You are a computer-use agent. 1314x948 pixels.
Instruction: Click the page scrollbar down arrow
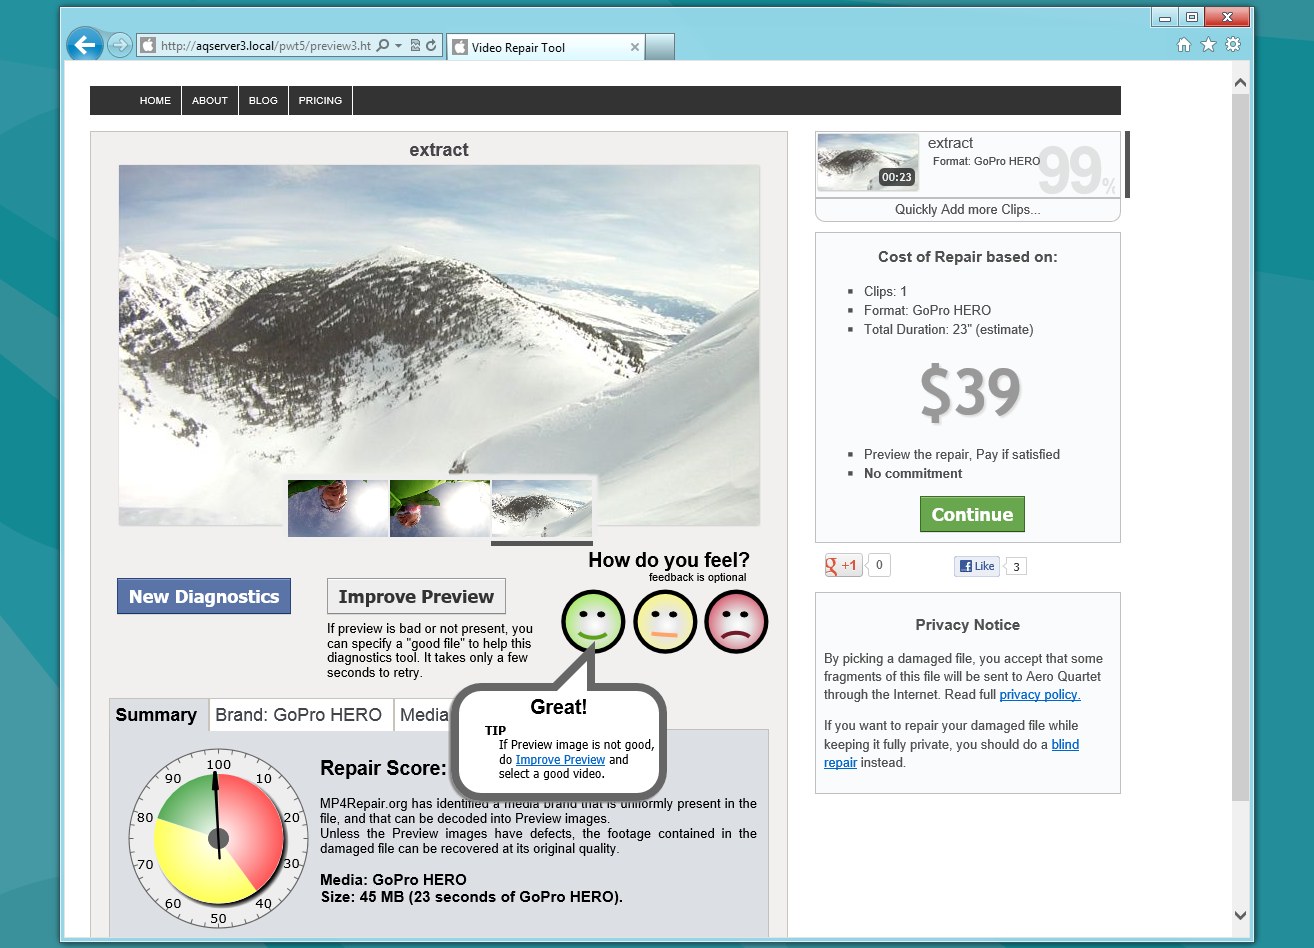click(1240, 914)
